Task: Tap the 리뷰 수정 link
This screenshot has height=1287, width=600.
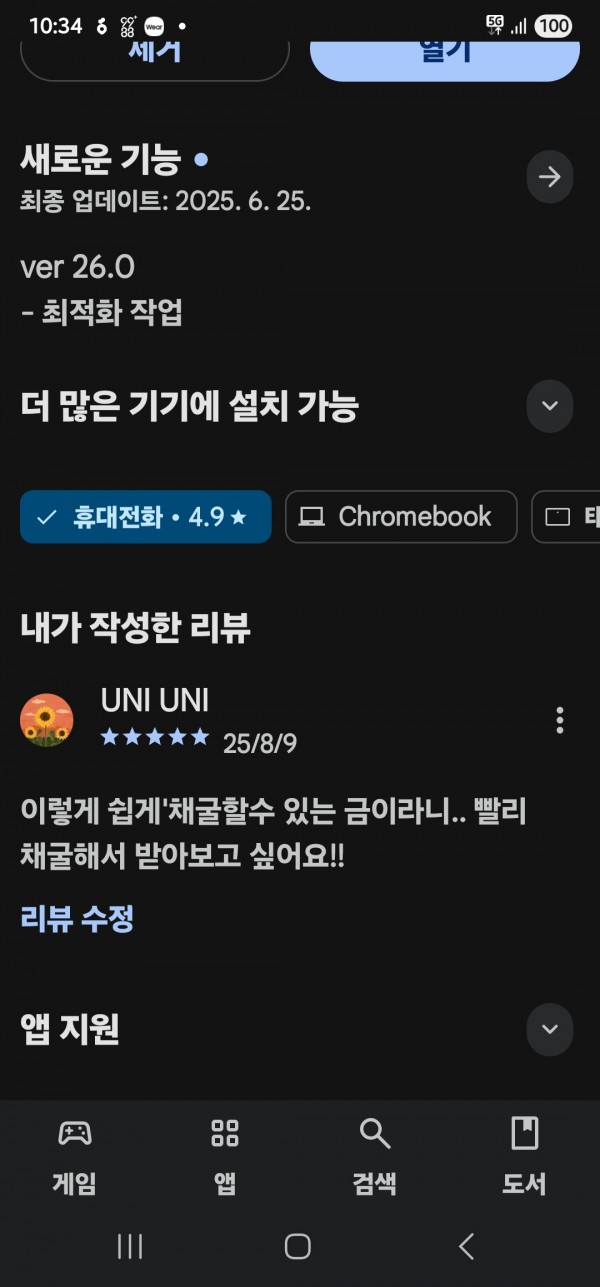Action: [77, 917]
